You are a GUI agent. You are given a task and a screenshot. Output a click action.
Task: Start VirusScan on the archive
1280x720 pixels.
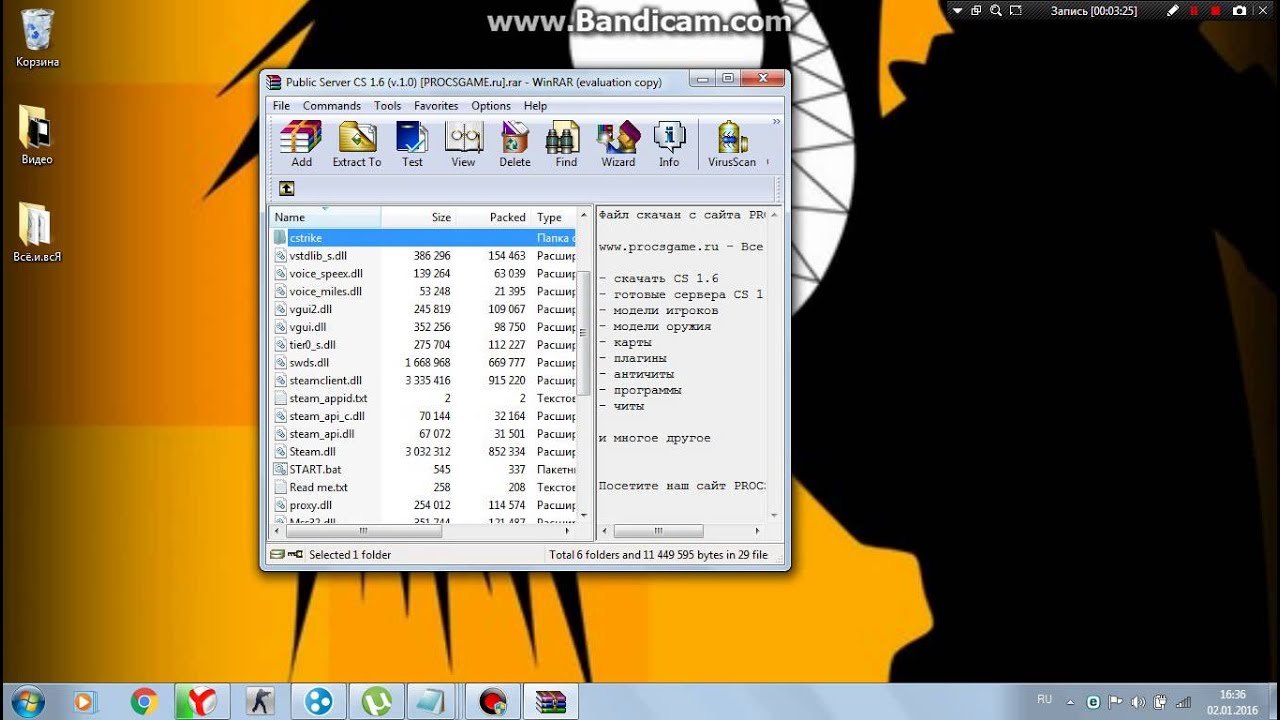pyautogui.click(x=732, y=144)
